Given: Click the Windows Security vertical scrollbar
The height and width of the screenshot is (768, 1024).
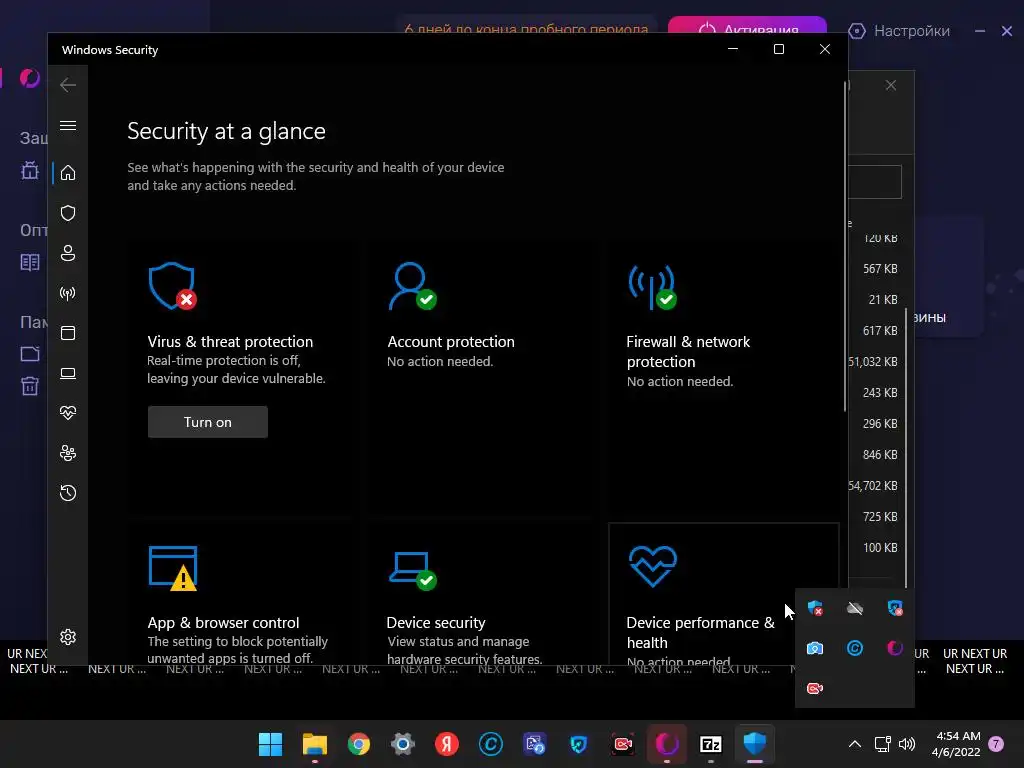Looking at the screenshot, I should tap(845, 247).
